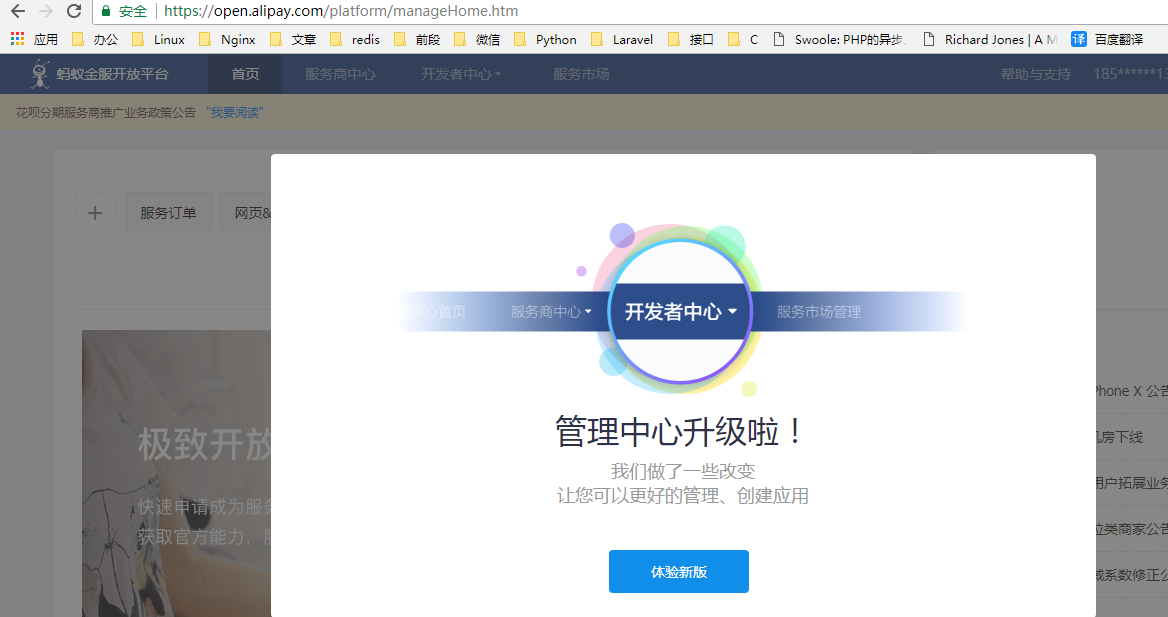Expand the Laravel bookmarks folder
The width and height of the screenshot is (1168, 617).
pyautogui.click(x=622, y=40)
